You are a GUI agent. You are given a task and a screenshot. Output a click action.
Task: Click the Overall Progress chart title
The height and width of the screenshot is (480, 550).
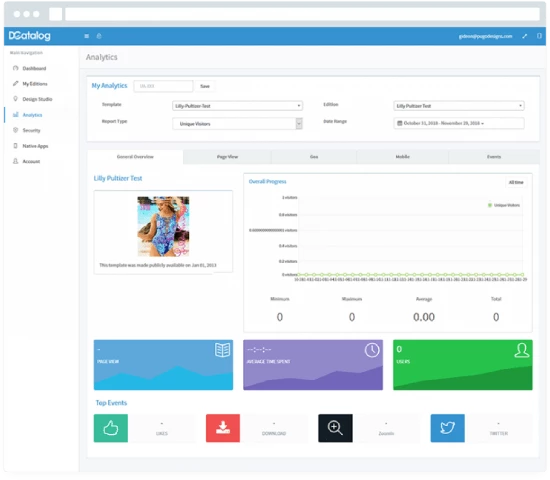[x=268, y=181]
